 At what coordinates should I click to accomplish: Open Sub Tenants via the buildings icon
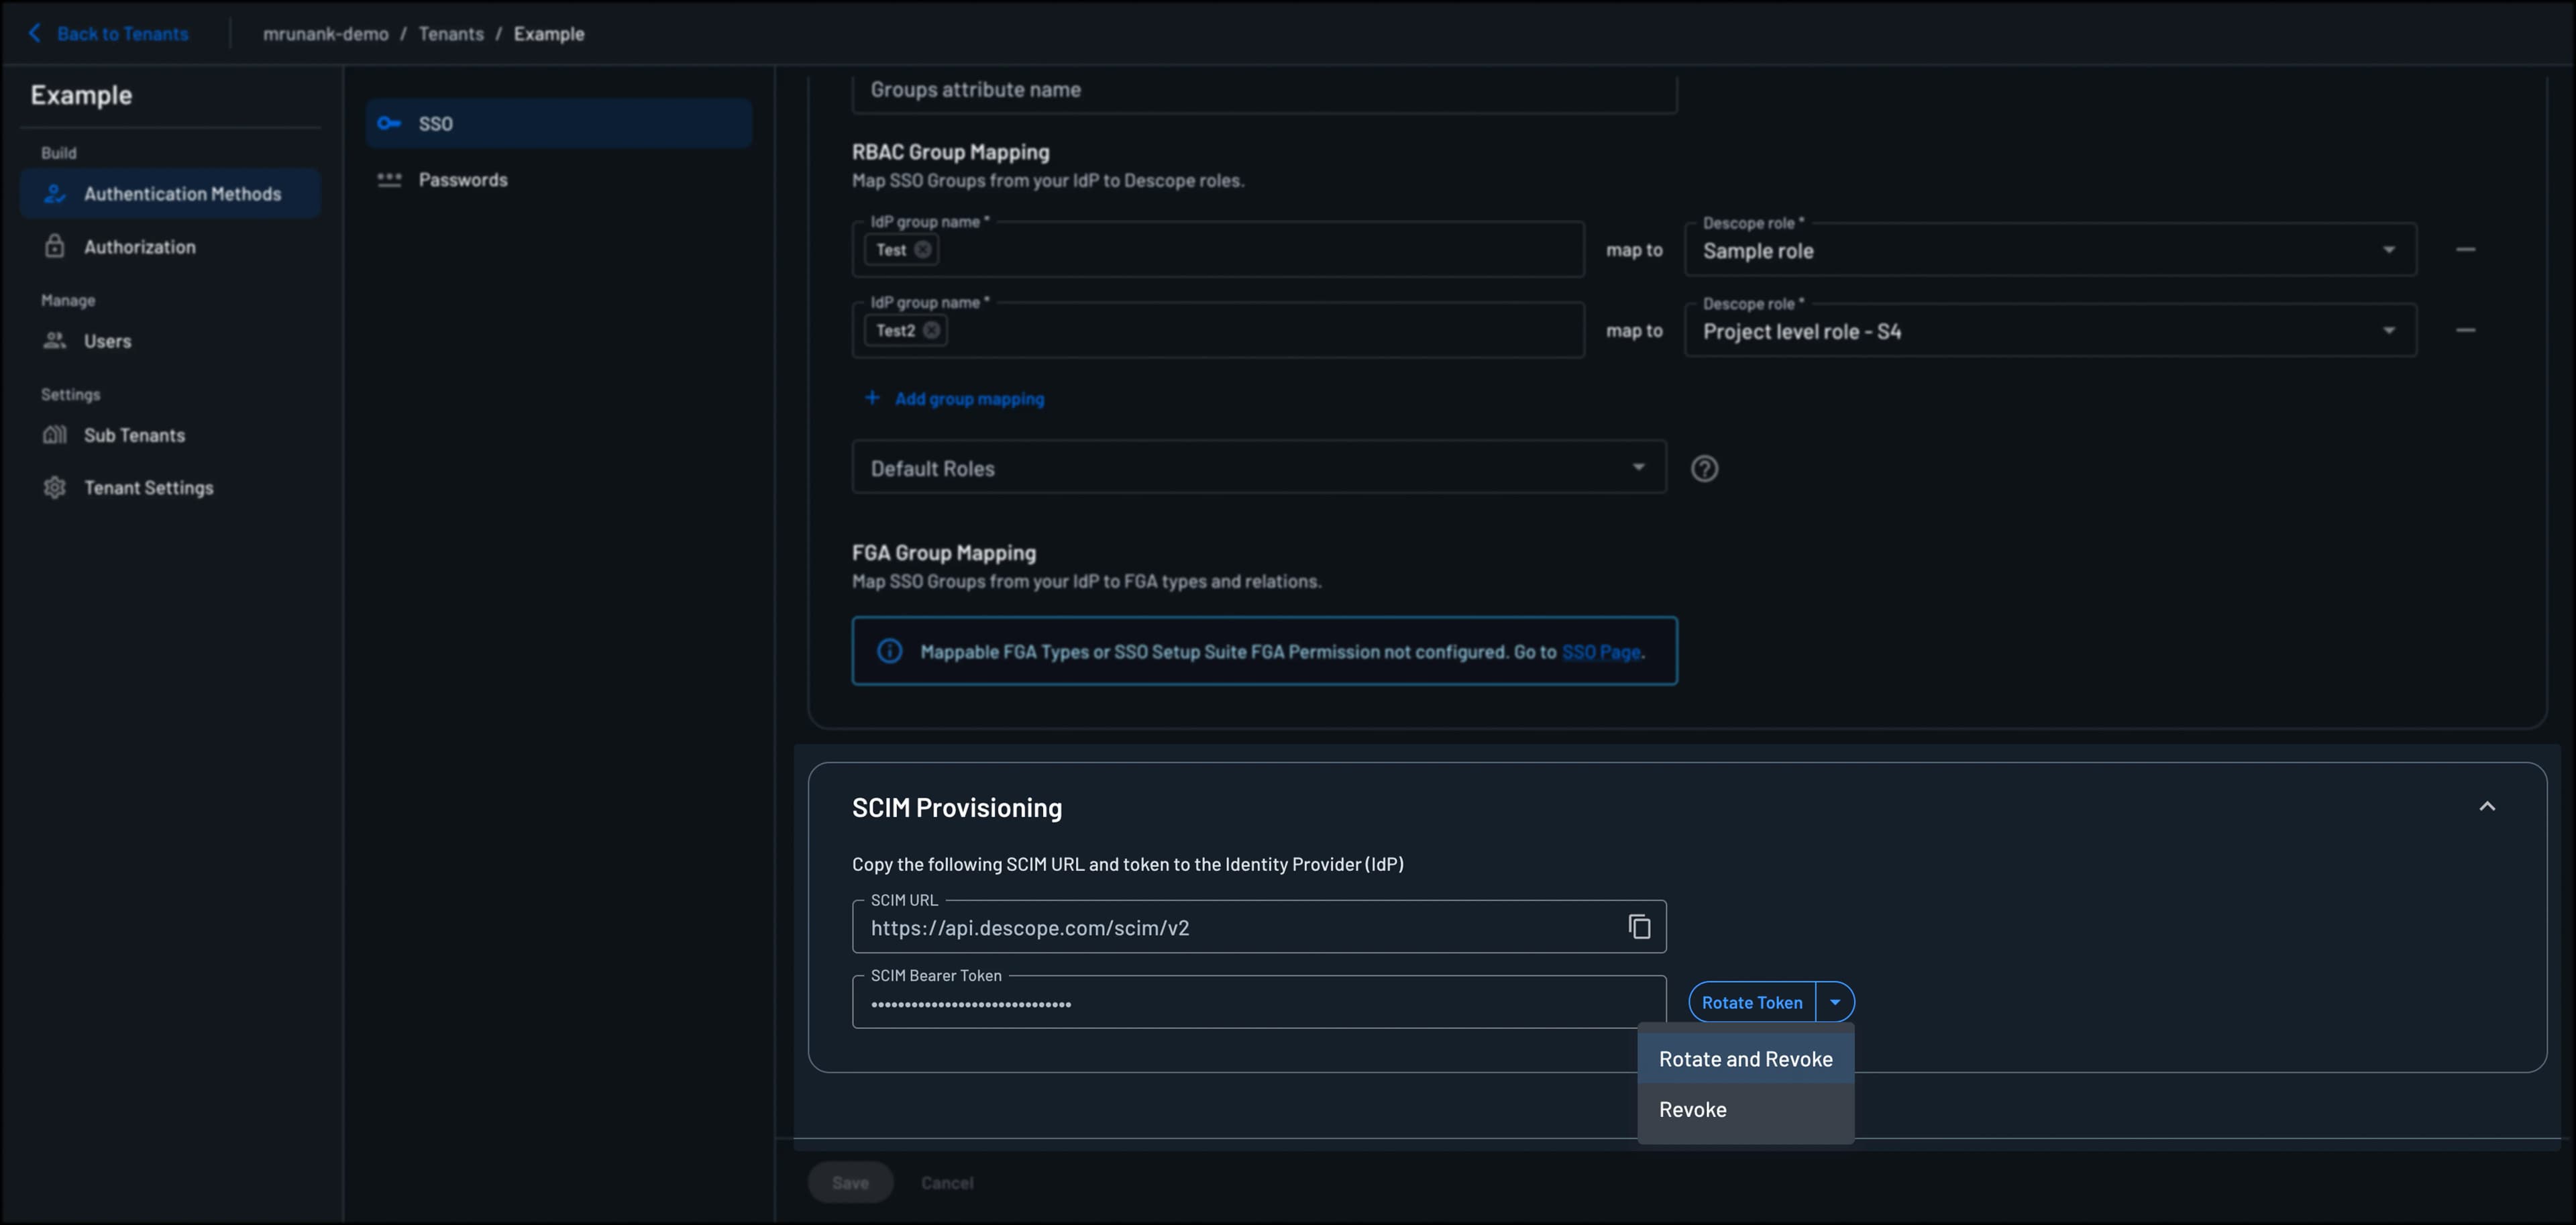coord(55,434)
